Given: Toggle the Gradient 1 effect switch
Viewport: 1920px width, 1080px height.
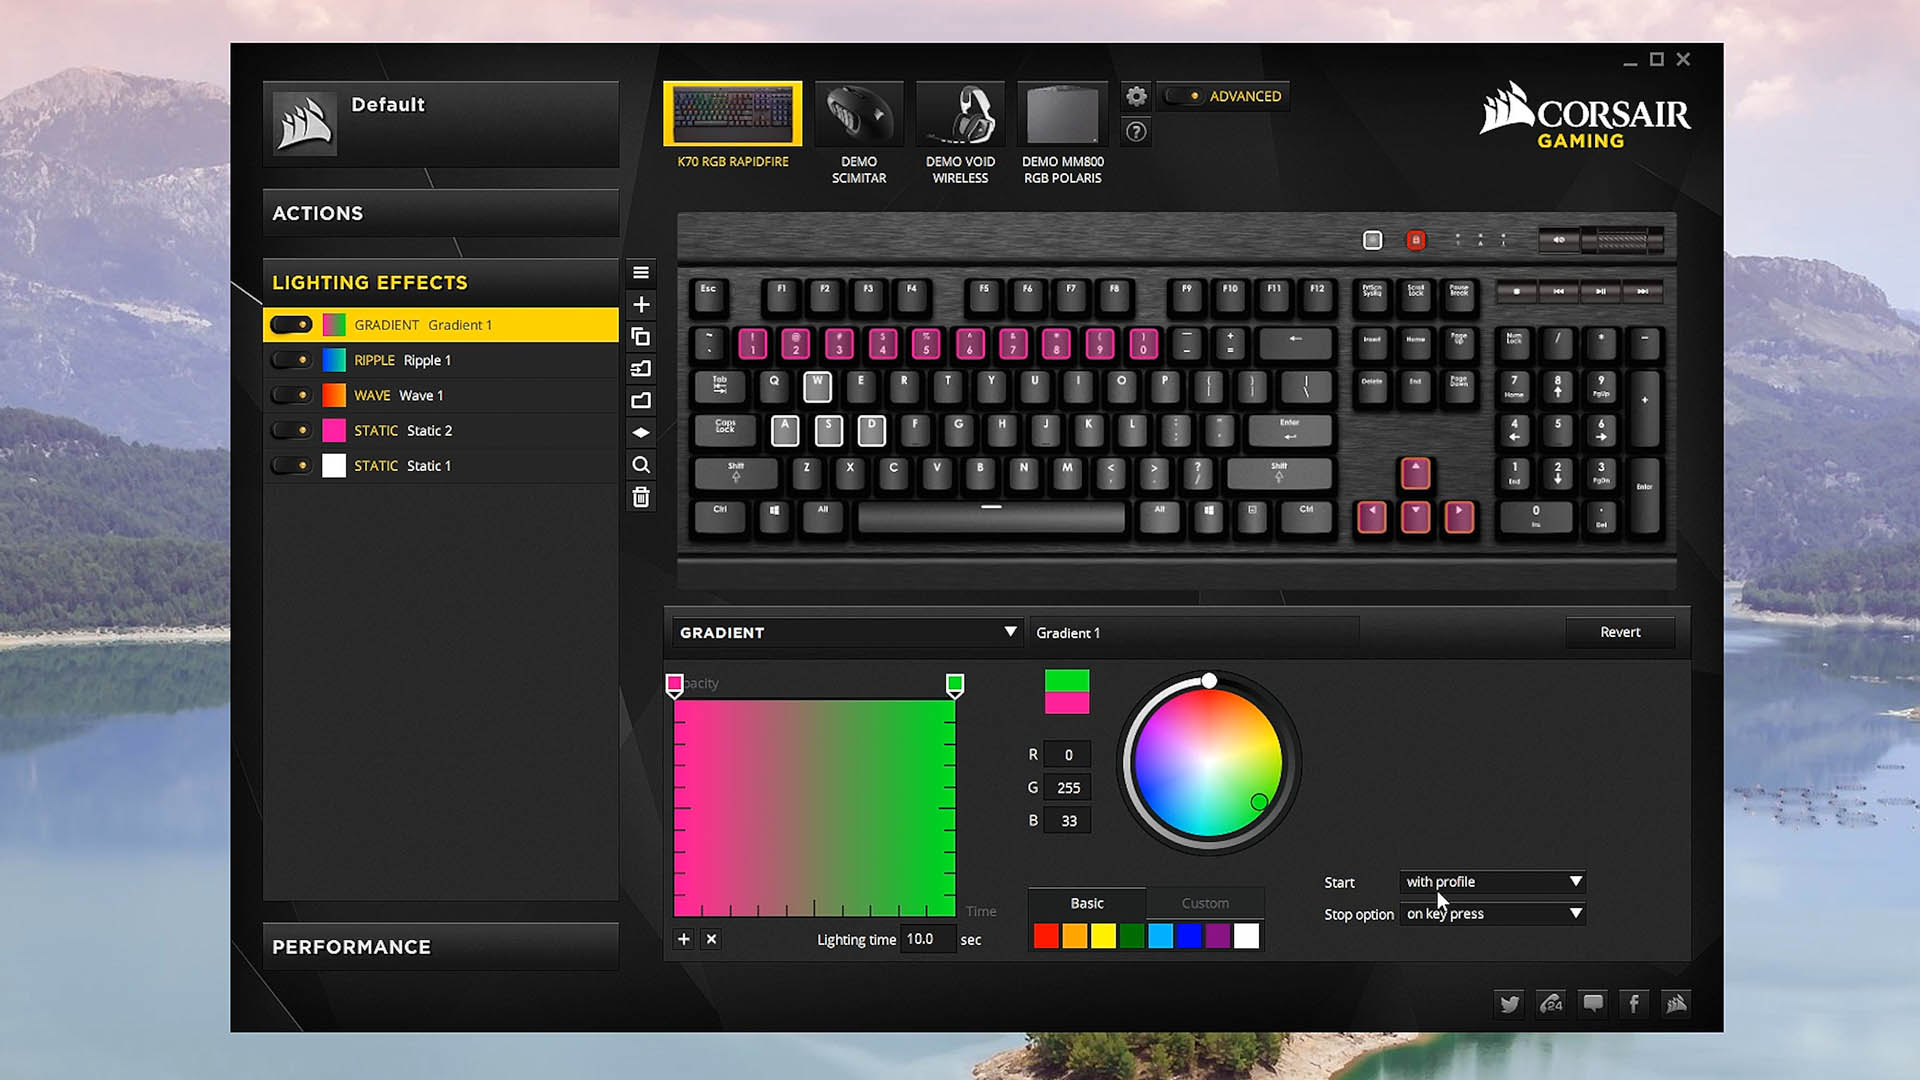Looking at the screenshot, I should (291, 325).
